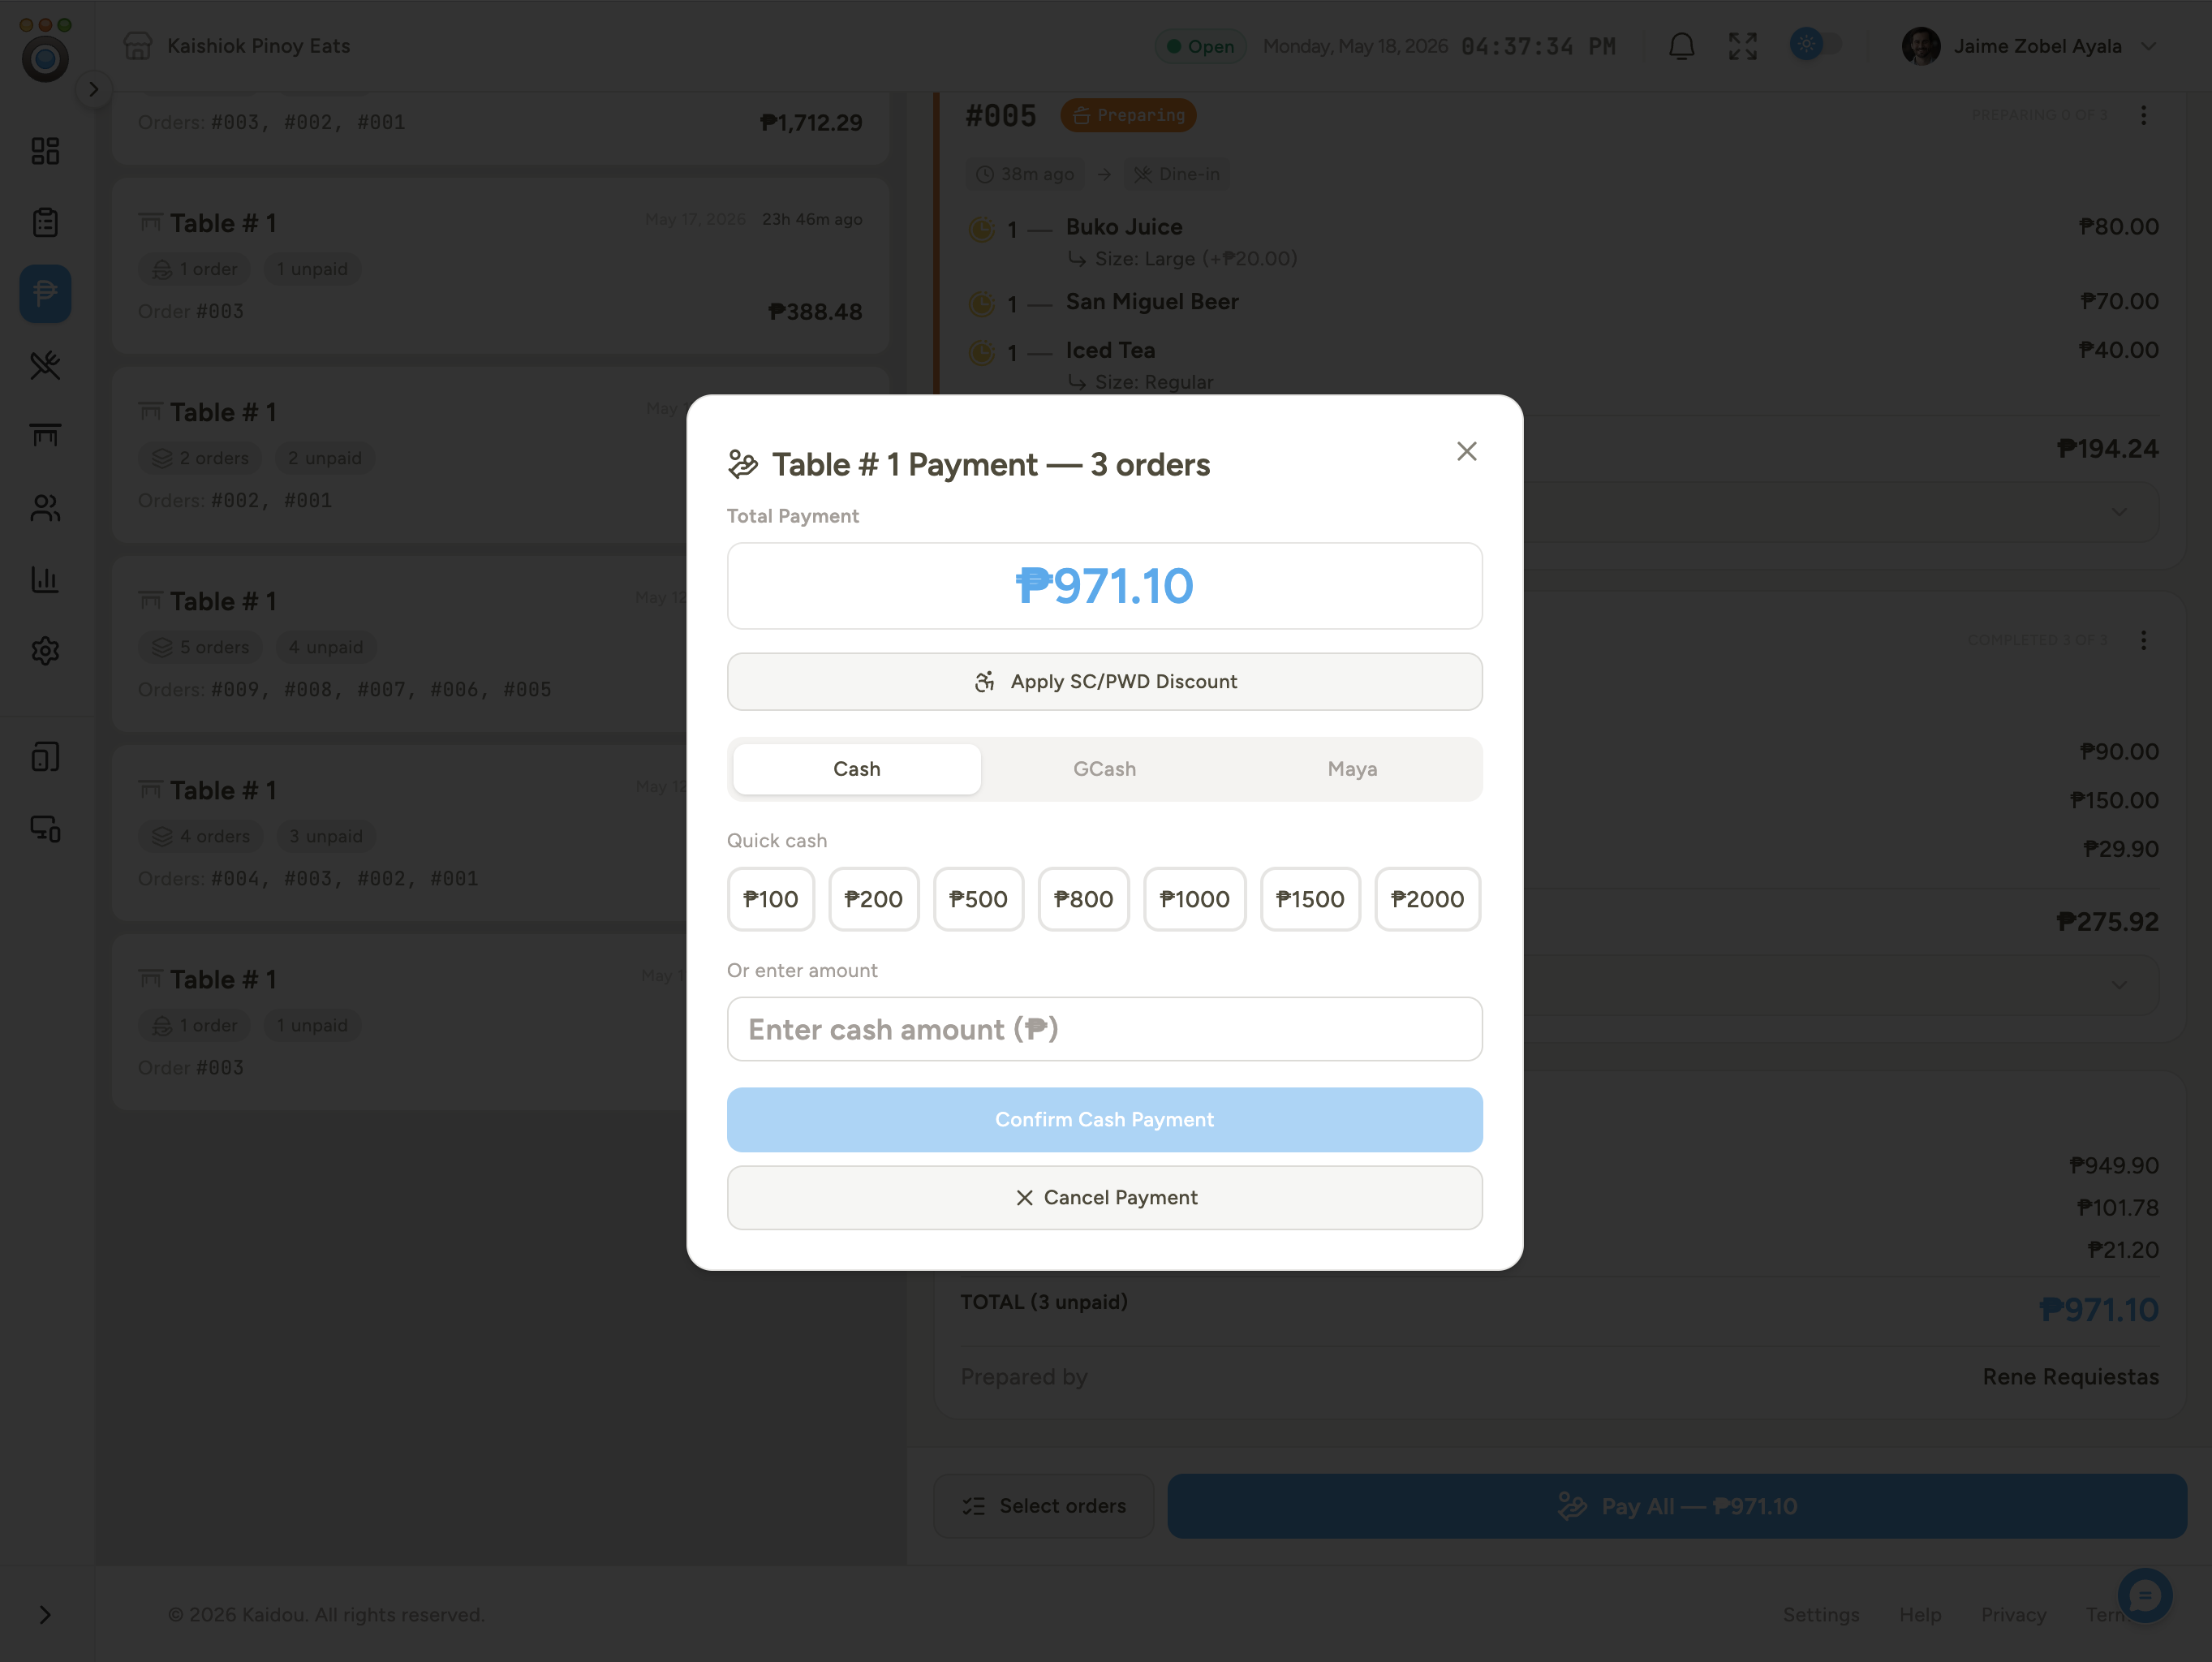
Task: Click the Preparing status badge on #005
Action: (x=1128, y=115)
